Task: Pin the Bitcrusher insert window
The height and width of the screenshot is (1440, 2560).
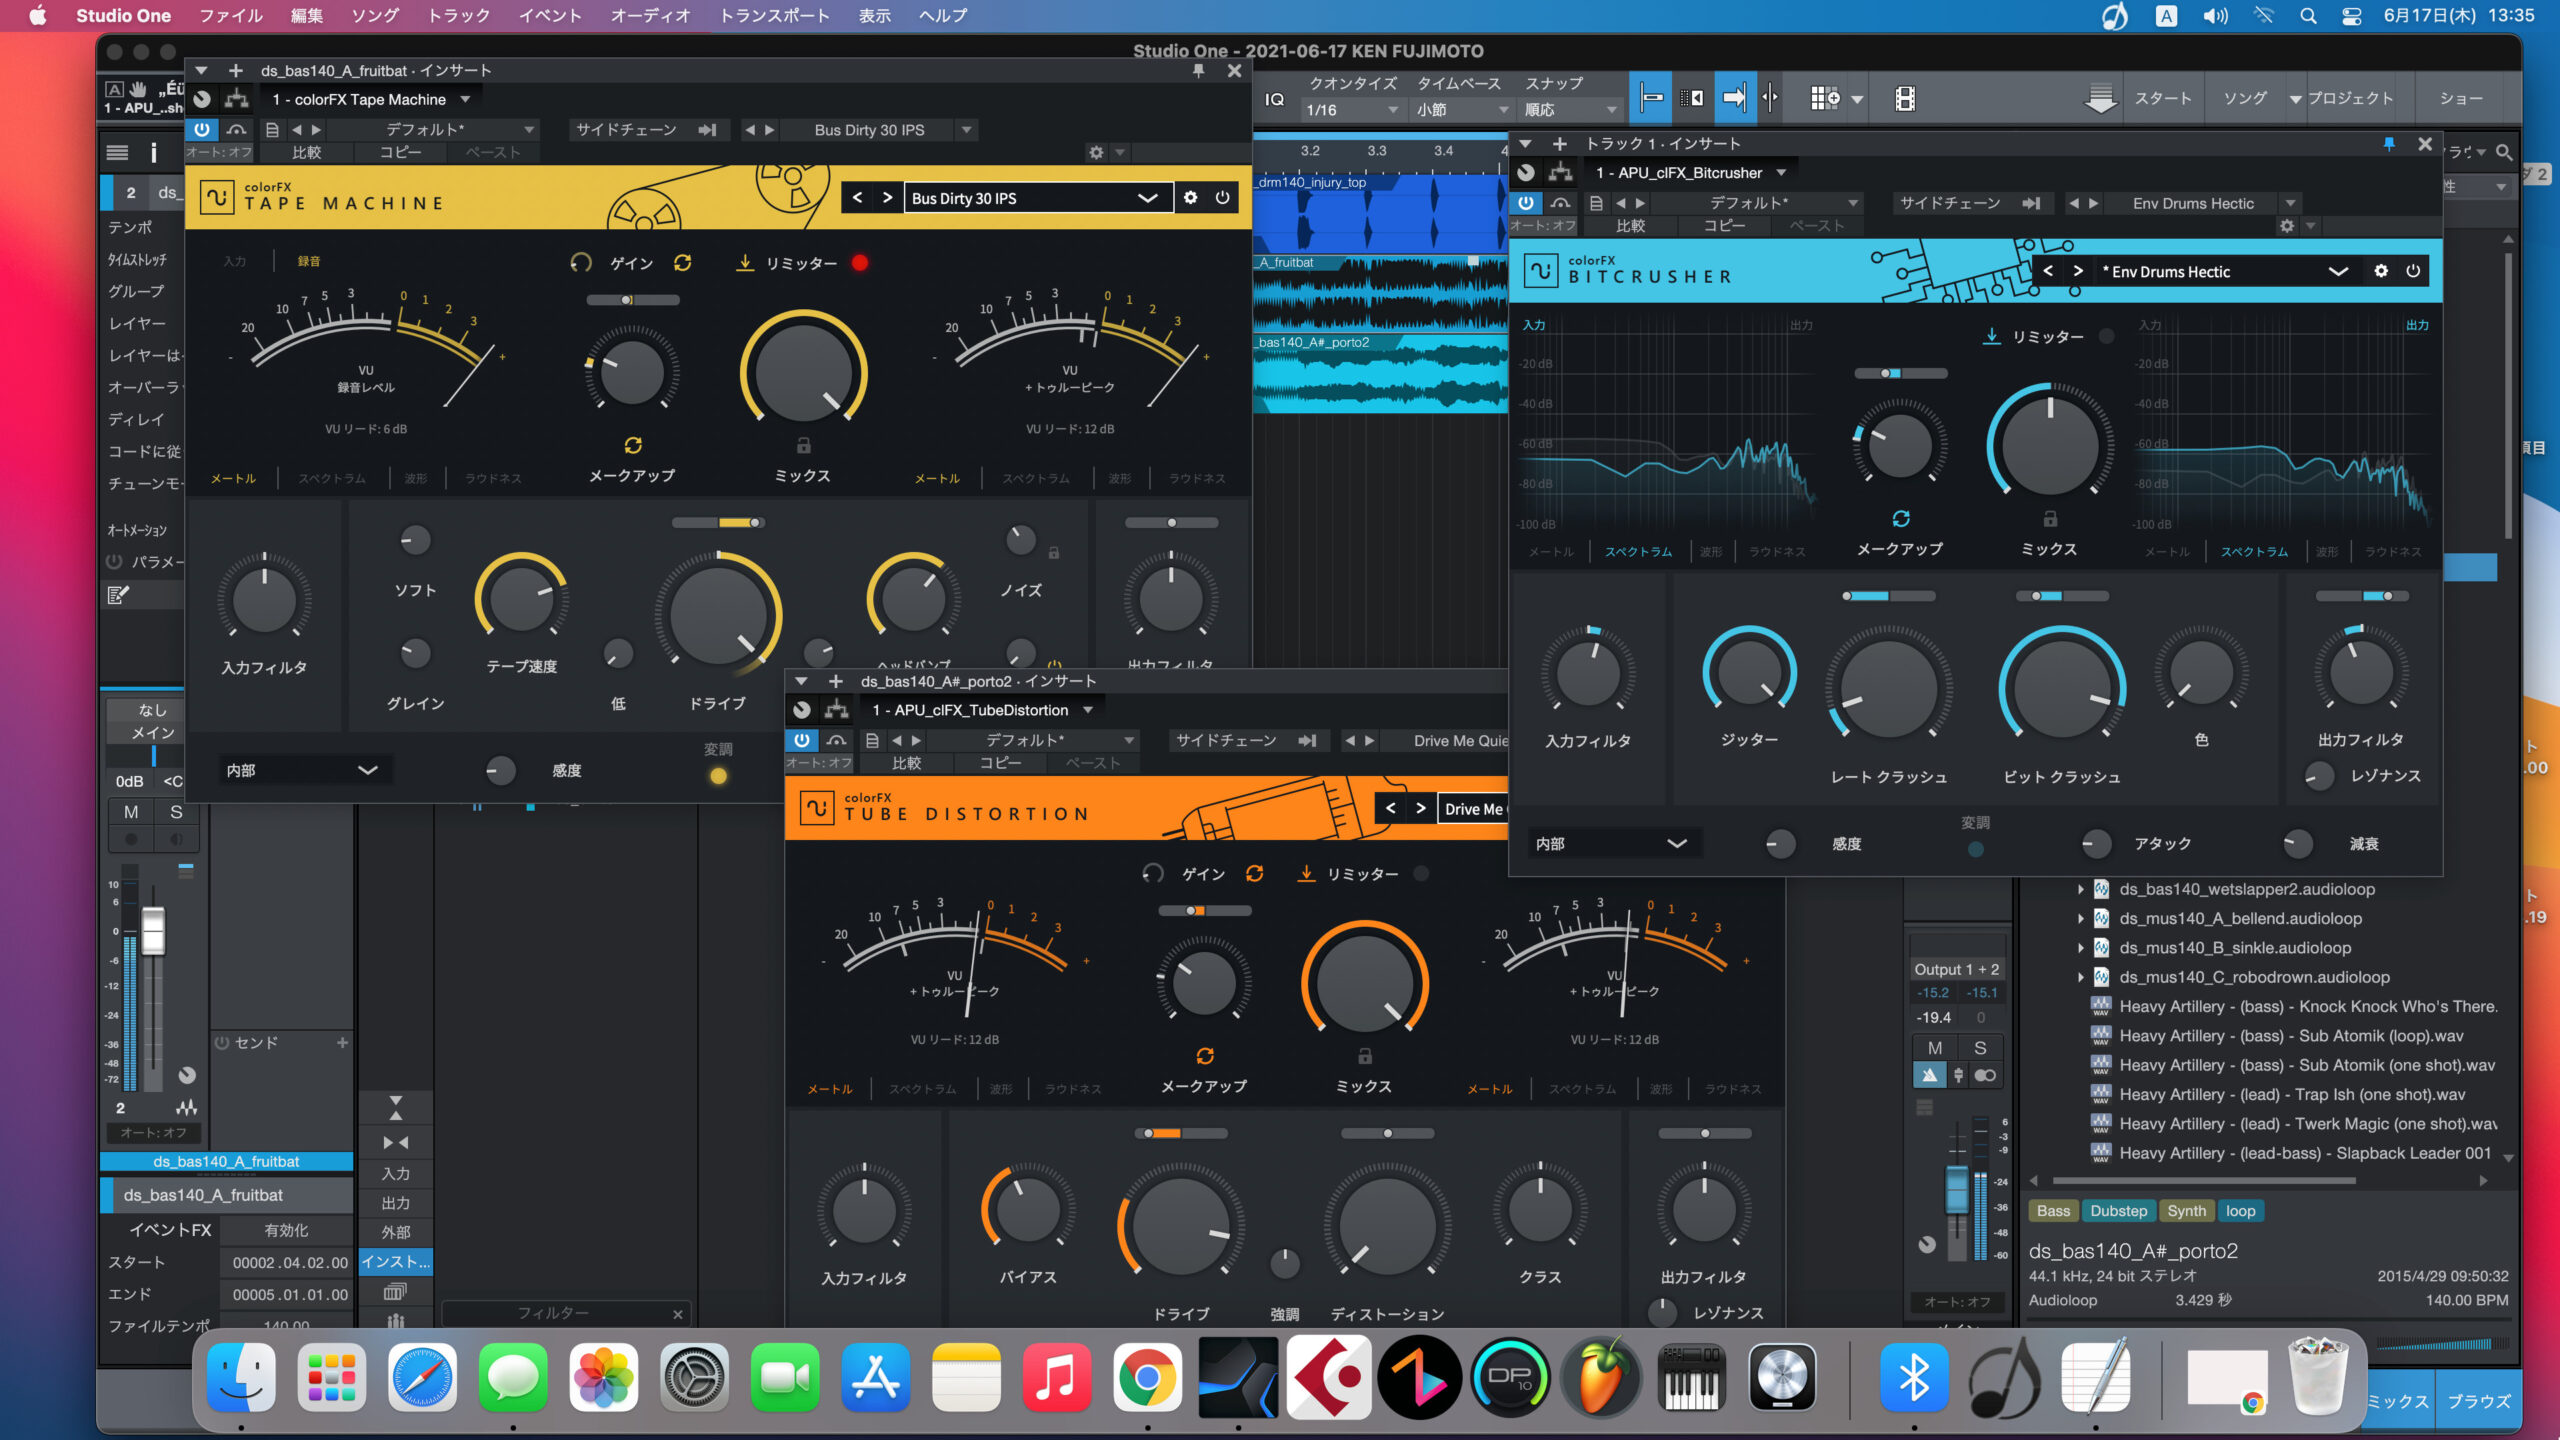Action: [x=2389, y=144]
